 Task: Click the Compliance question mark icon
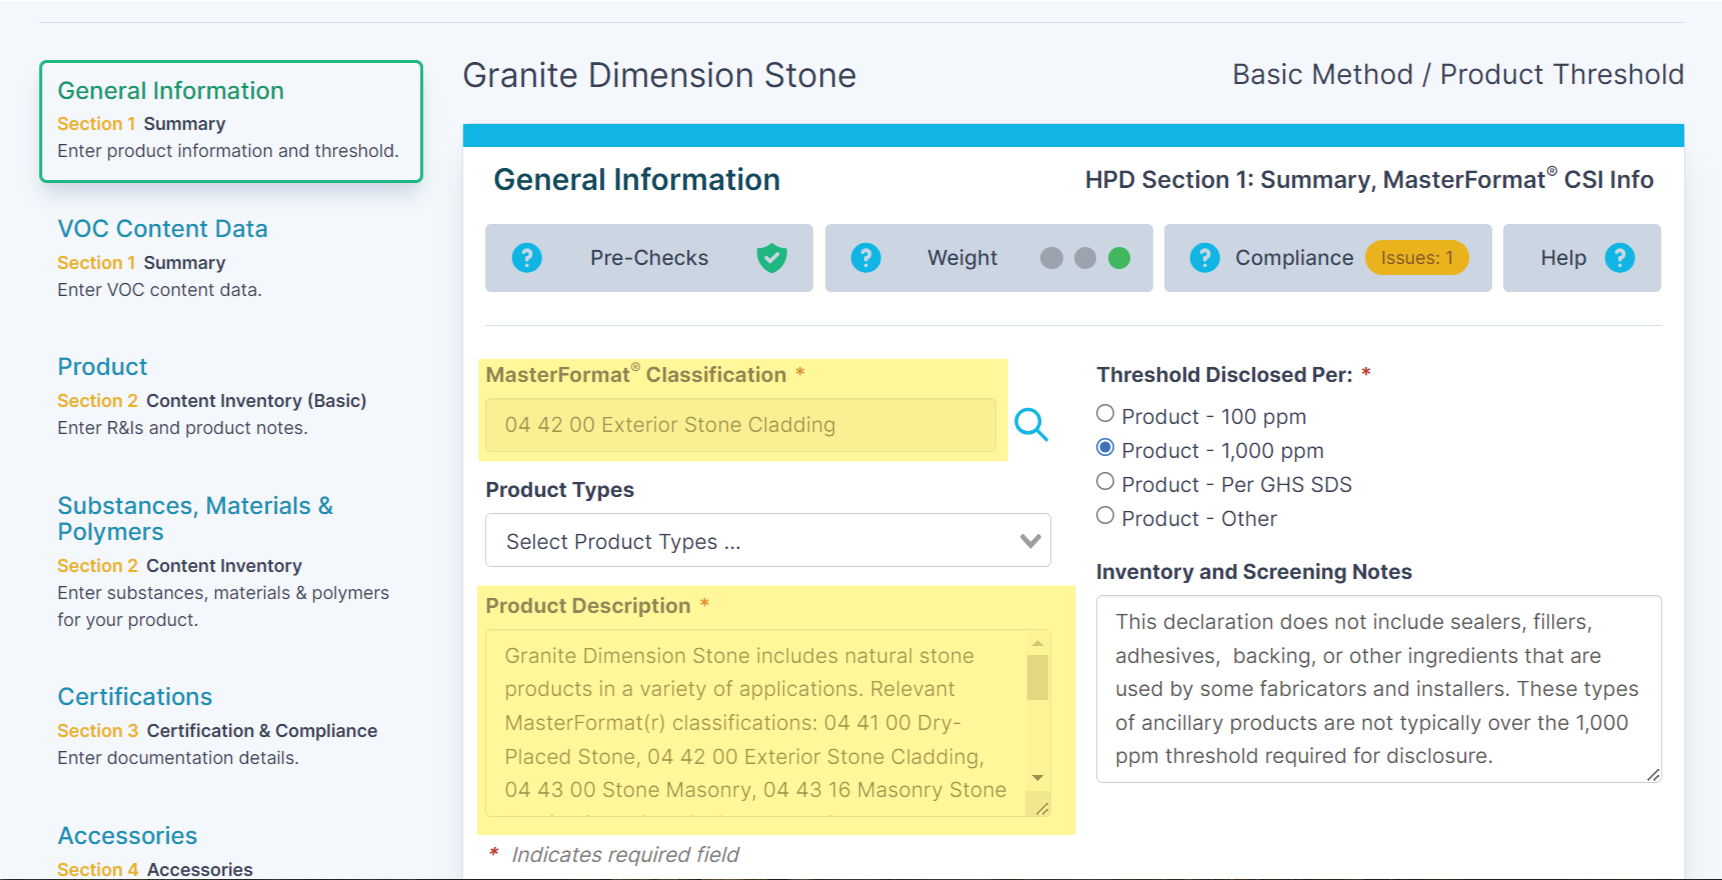point(1204,258)
